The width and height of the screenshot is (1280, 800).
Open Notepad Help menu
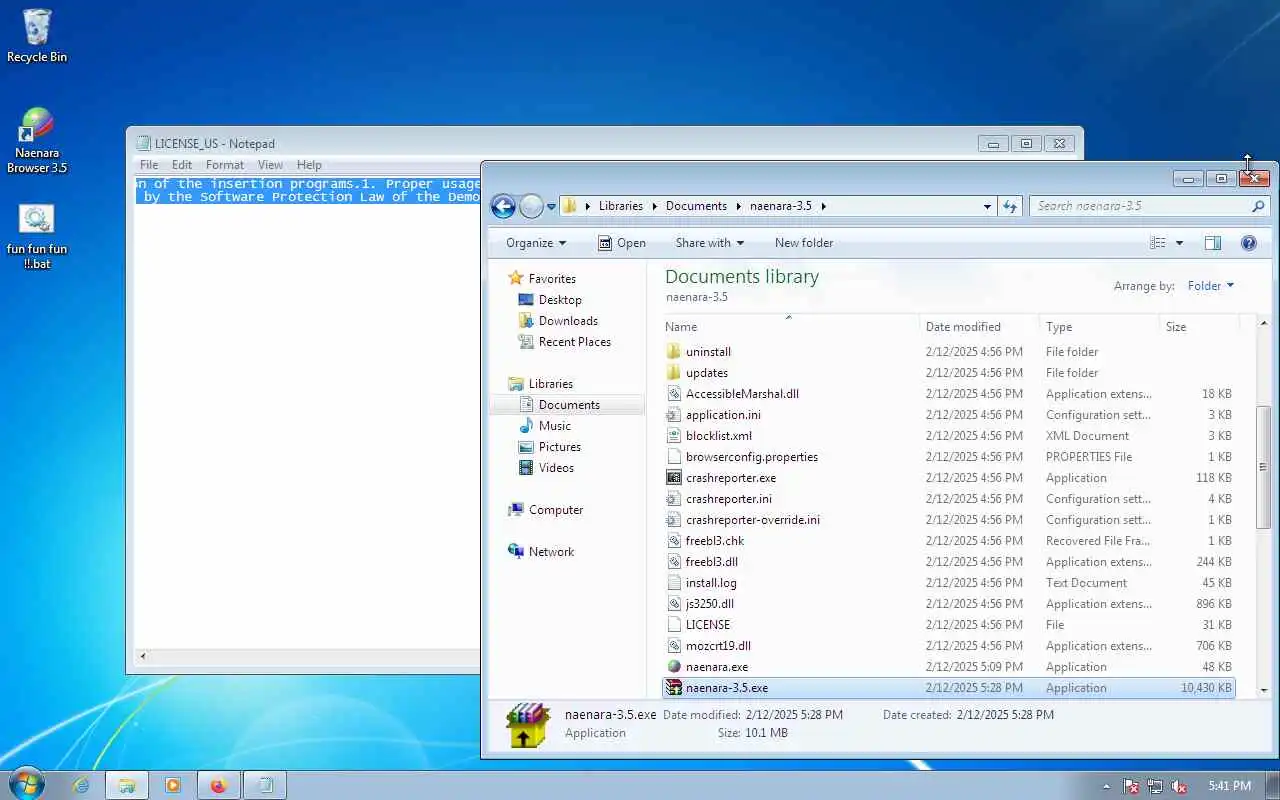[309, 165]
